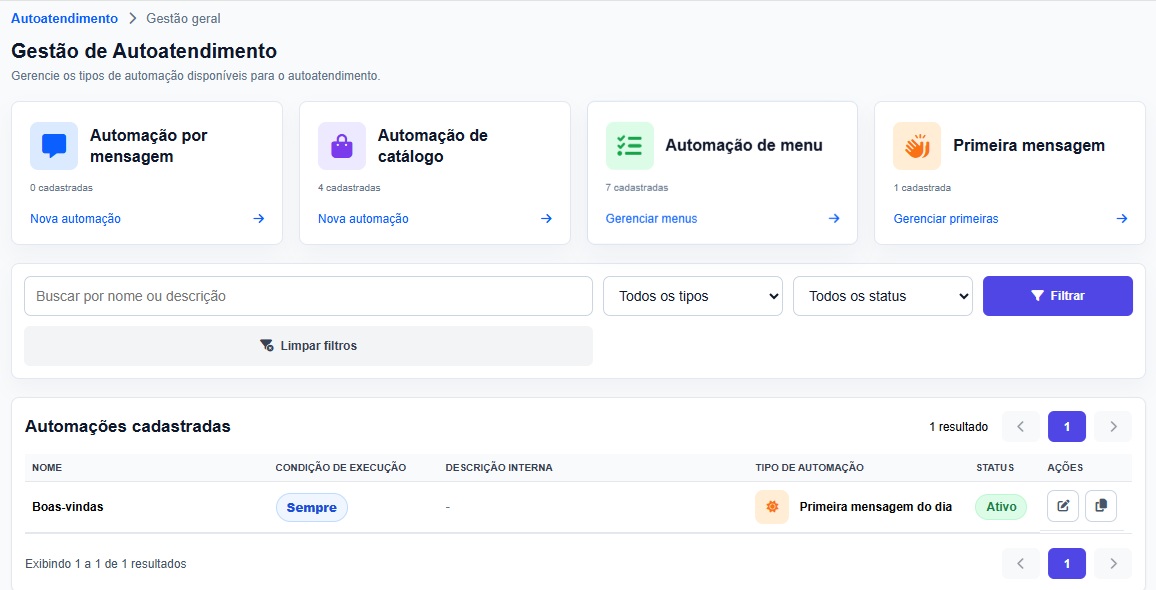This screenshot has width=1156, height=590.
Task: Select page 1 in bottom pagination
Action: [1067, 563]
